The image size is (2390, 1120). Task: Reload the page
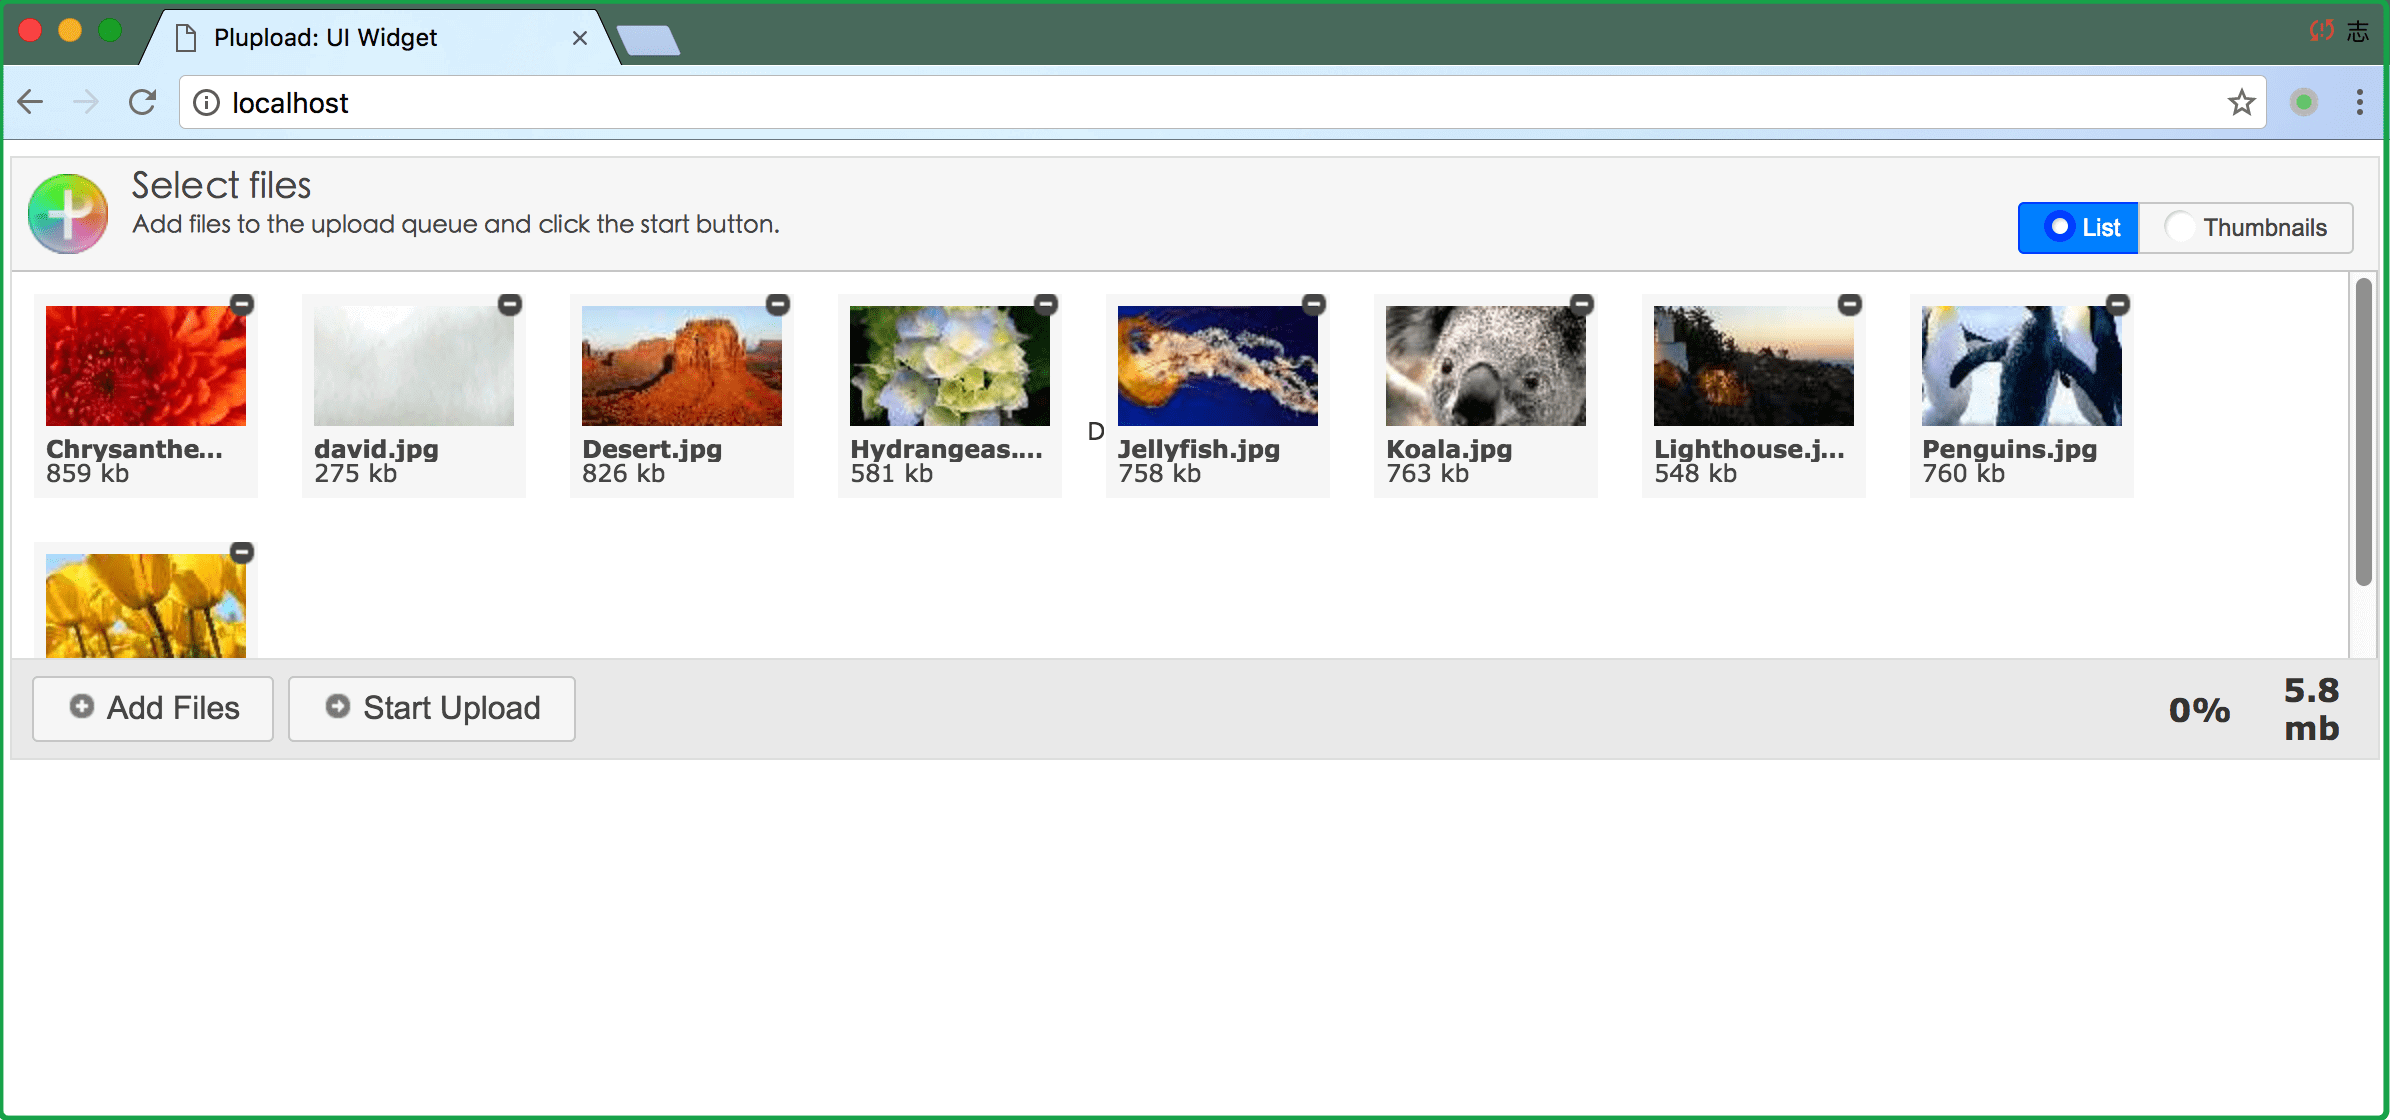[142, 102]
